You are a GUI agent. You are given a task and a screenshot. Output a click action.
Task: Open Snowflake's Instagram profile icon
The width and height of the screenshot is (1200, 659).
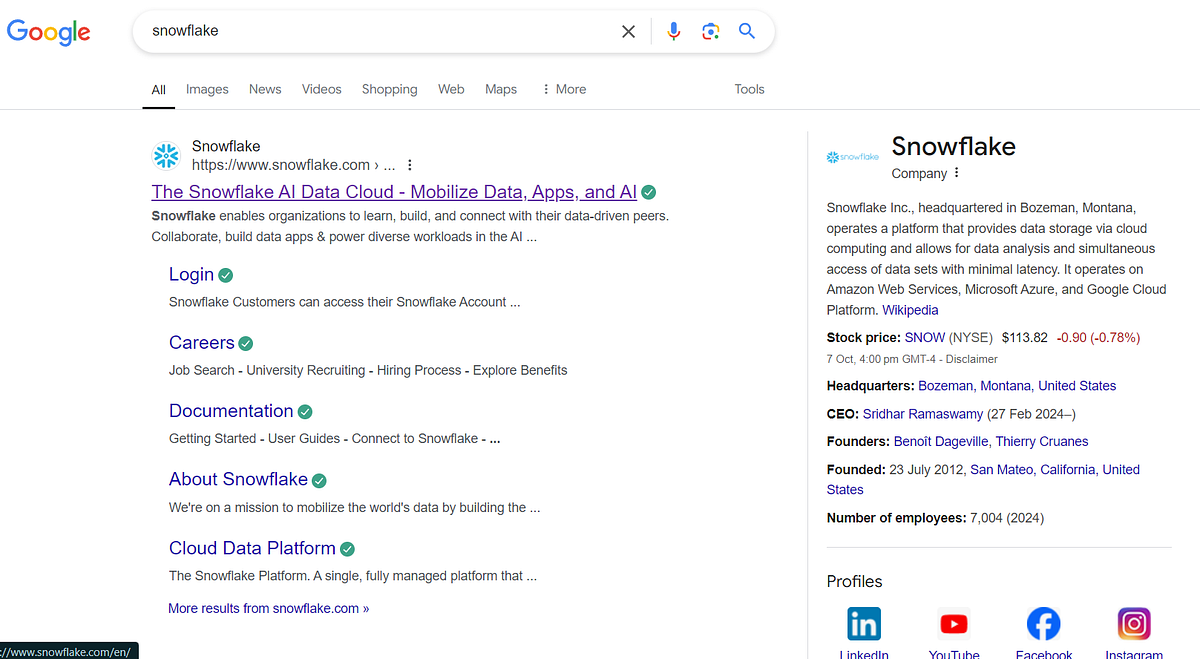pos(1134,622)
